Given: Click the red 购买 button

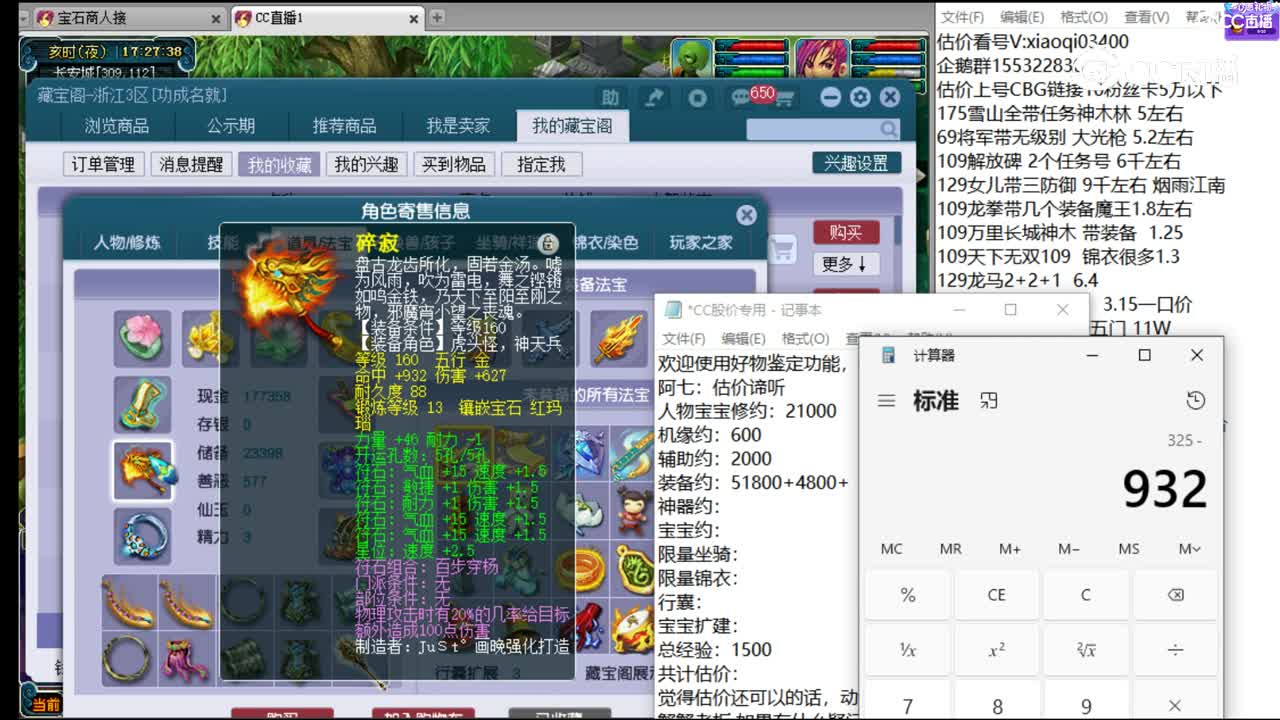Looking at the screenshot, I should click(x=845, y=232).
